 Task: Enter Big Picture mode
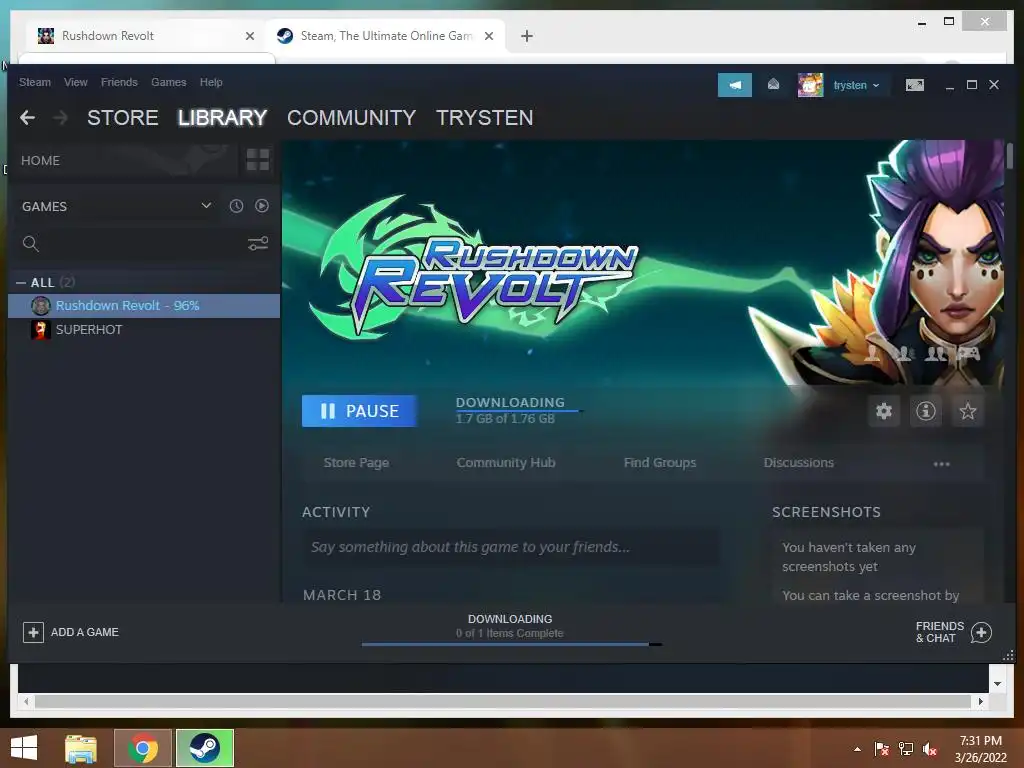pyautogui.click(x=914, y=85)
